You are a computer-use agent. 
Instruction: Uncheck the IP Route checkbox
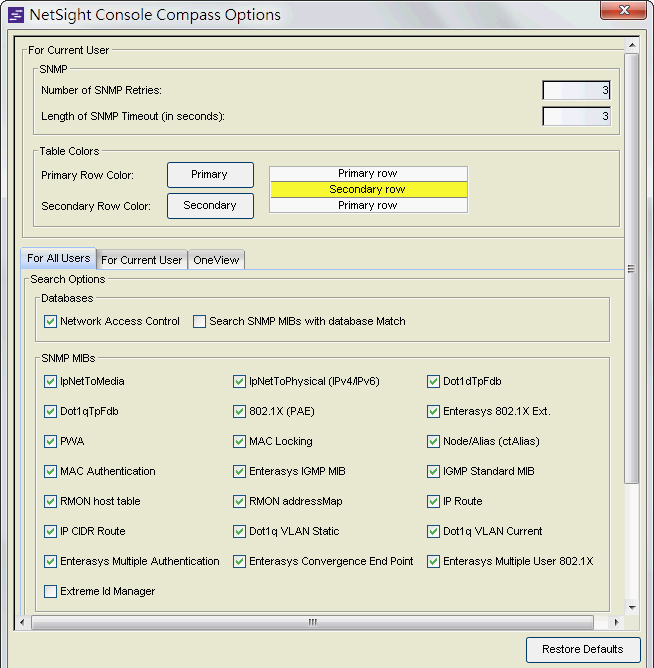(x=433, y=501)
